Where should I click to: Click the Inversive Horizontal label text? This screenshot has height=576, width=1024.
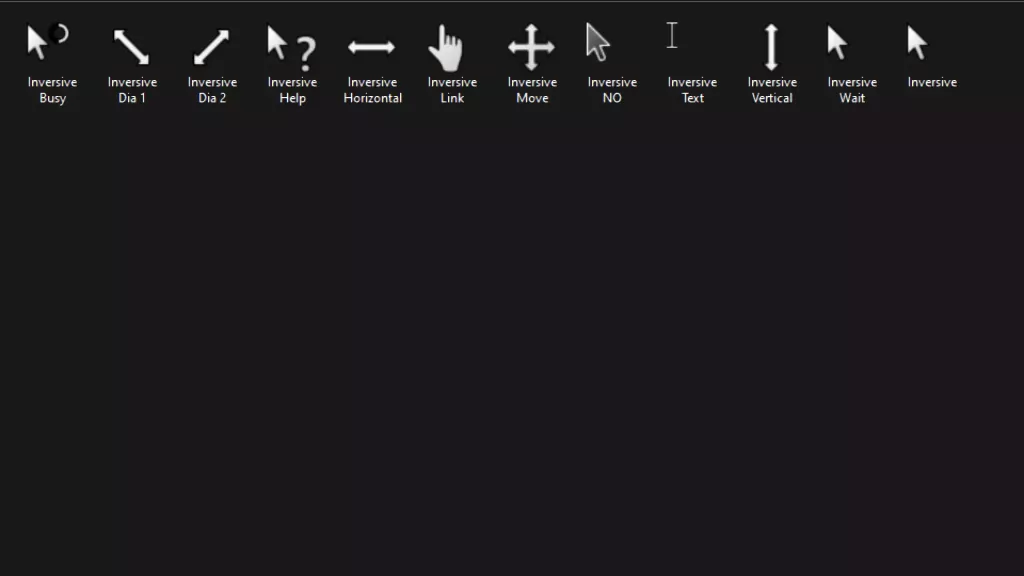(x=371, y=90)
